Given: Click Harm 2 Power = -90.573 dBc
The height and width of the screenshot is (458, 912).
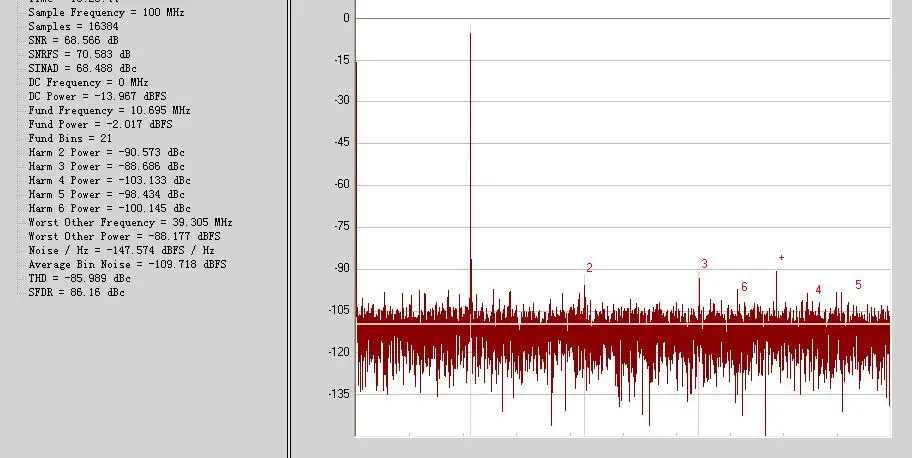Looking at the screenshot, I should click(106, 152).
